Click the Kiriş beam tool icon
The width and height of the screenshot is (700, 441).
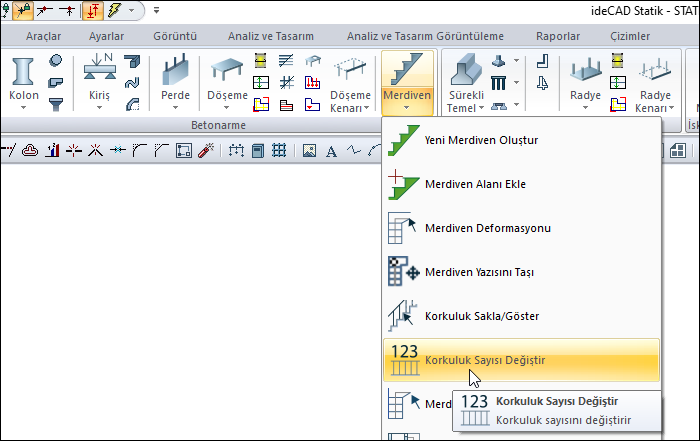[x=99, y=67]
